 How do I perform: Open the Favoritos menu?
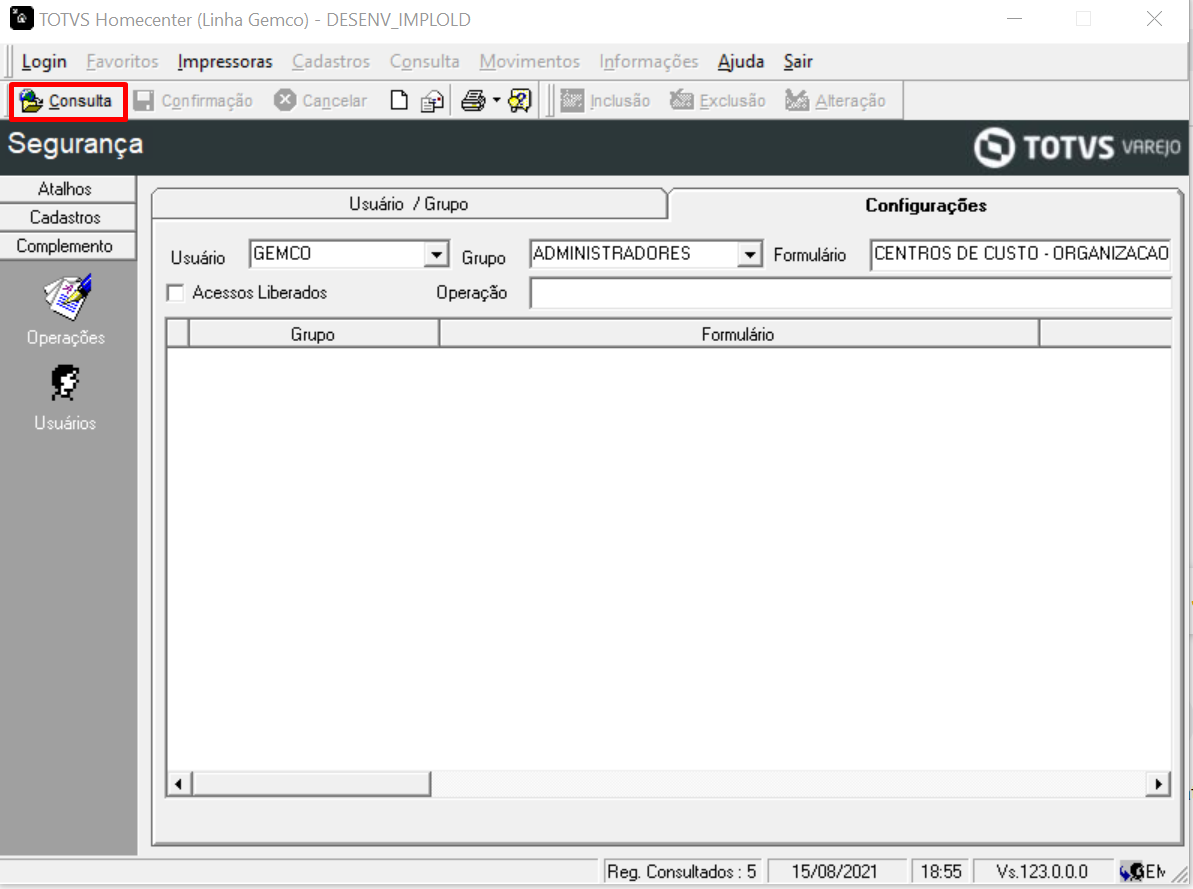point(122,62)
